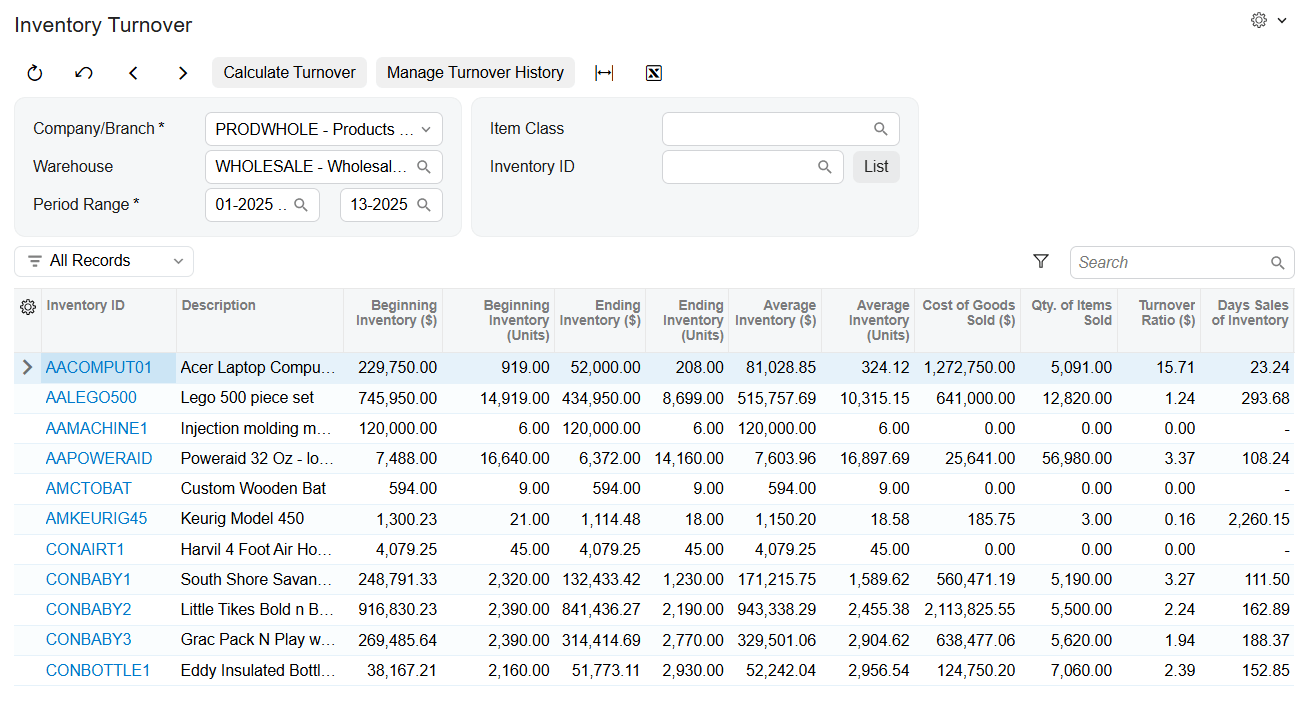Viewport: 1310px width, 707px height.
Task: Export the grid to Excel
Action: point(654,73)
